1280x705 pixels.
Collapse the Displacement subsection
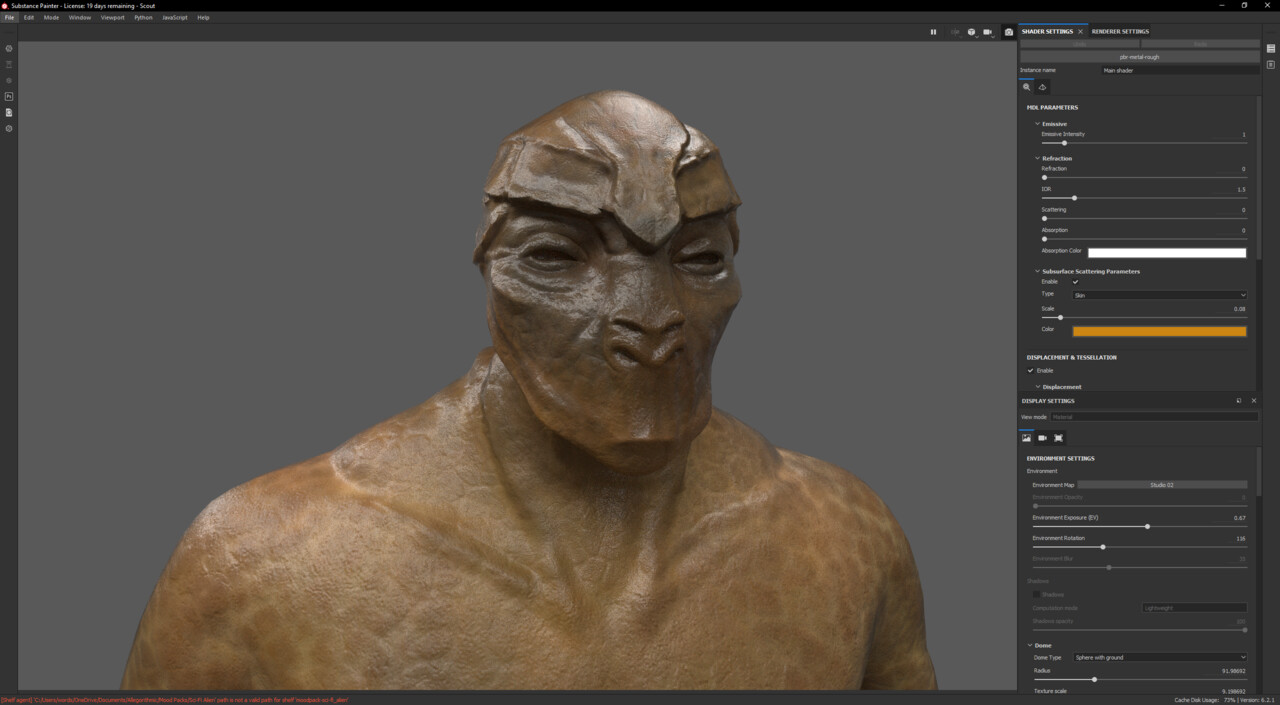[1038, 387]
